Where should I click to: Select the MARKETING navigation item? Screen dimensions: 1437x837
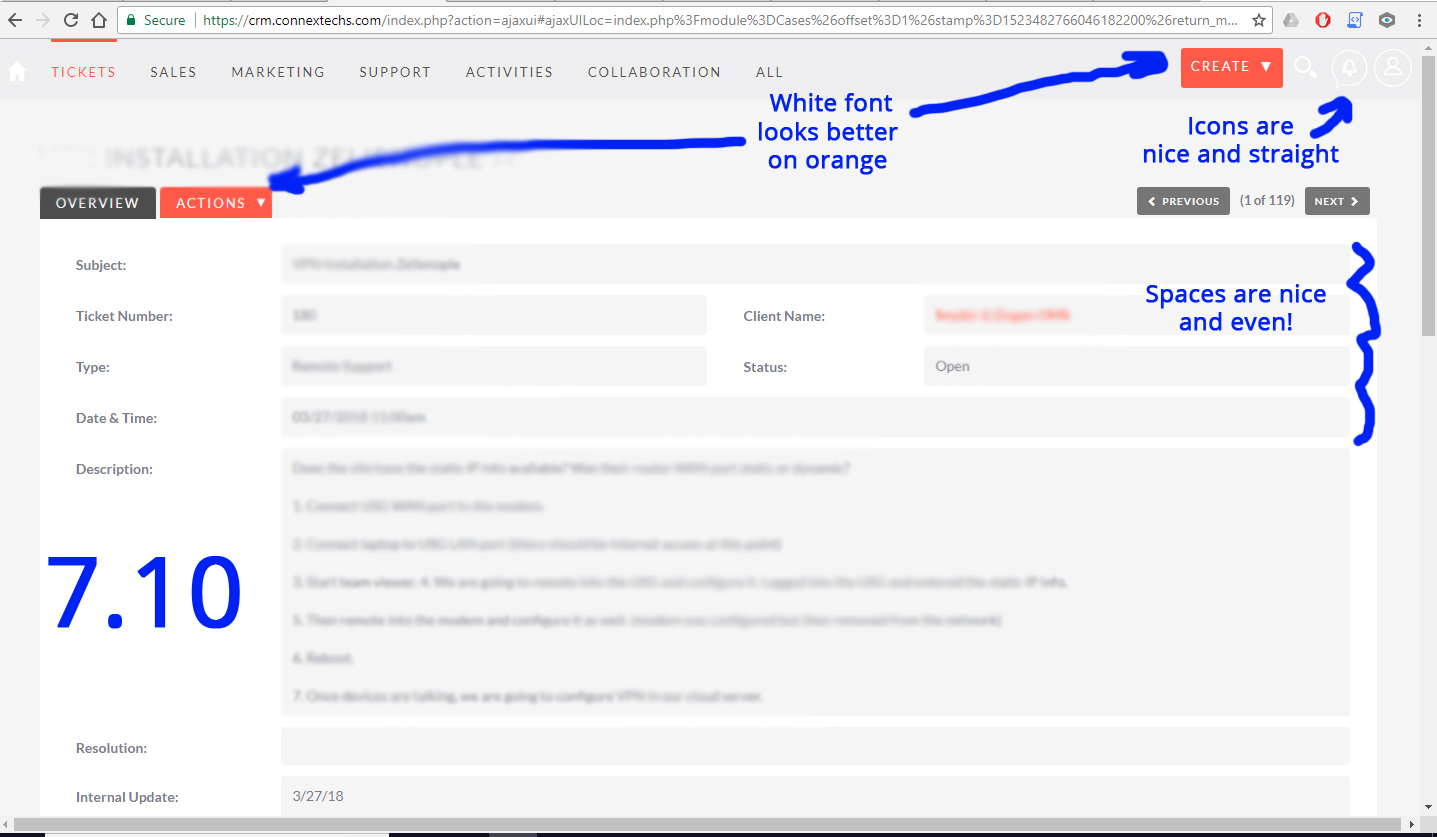click(277, 71)
